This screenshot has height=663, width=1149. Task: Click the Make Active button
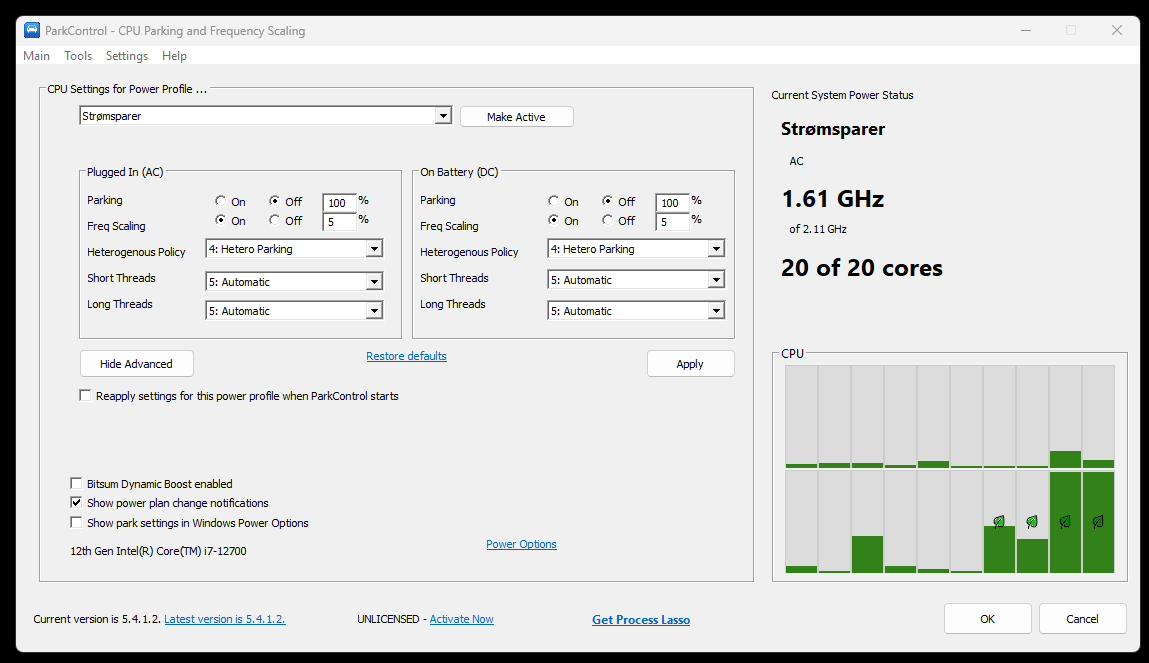coord(517,116)
